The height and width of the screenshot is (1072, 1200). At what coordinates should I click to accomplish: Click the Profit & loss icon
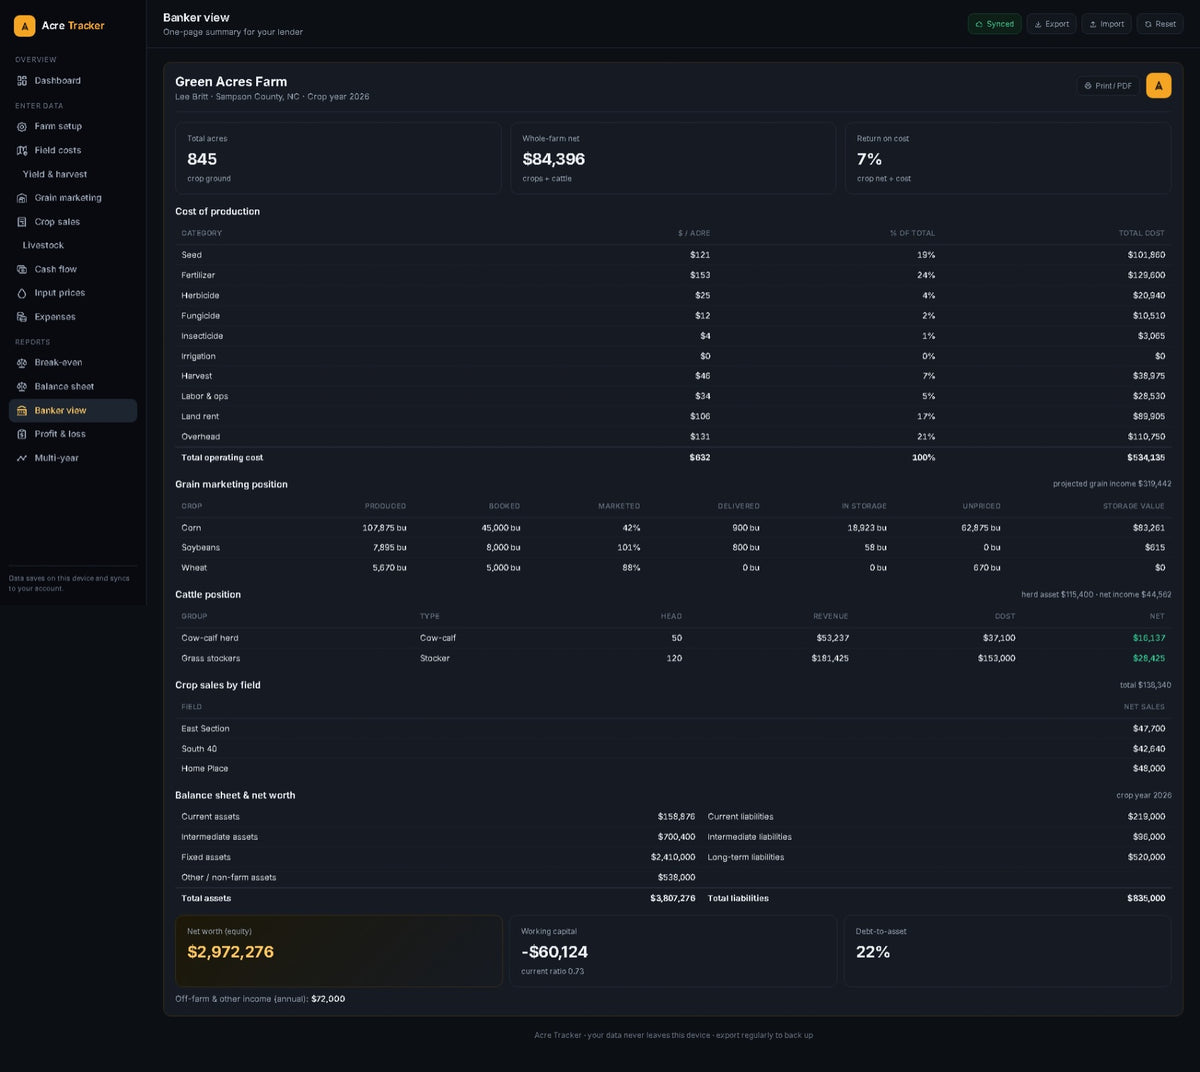coord(22,434)
